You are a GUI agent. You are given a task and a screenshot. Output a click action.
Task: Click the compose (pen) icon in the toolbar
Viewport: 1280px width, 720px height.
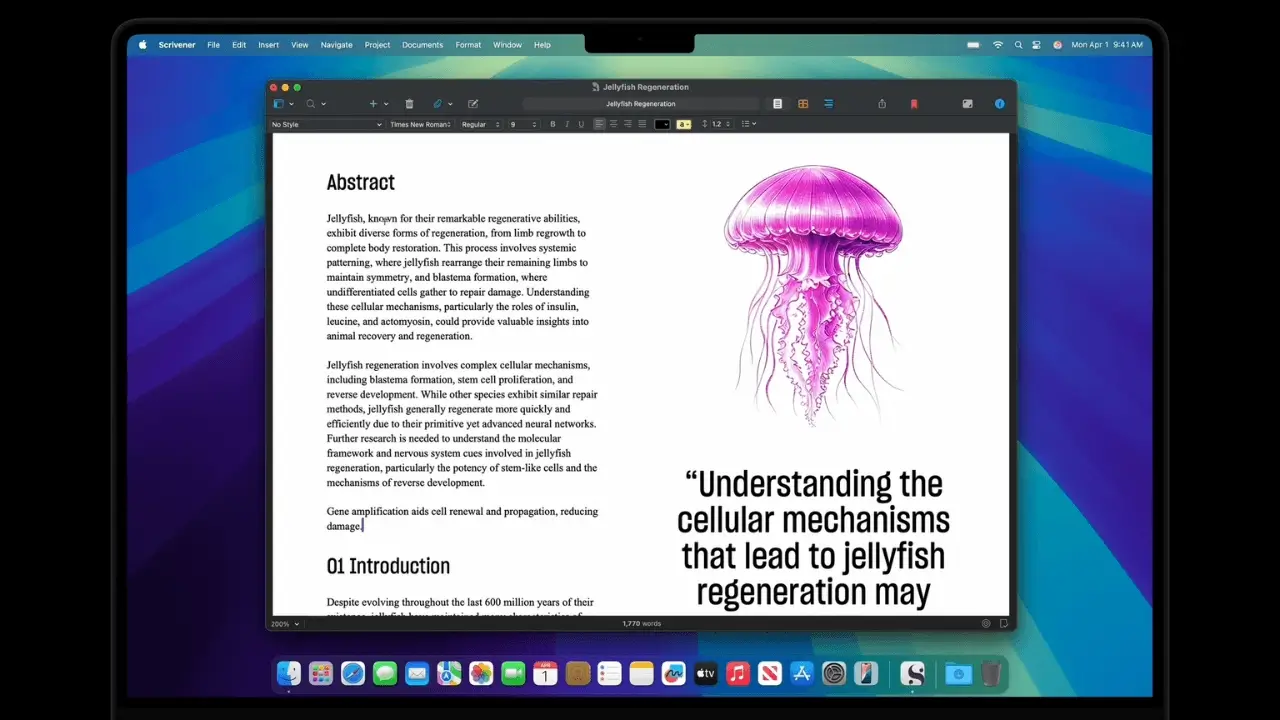click(472, 103)
